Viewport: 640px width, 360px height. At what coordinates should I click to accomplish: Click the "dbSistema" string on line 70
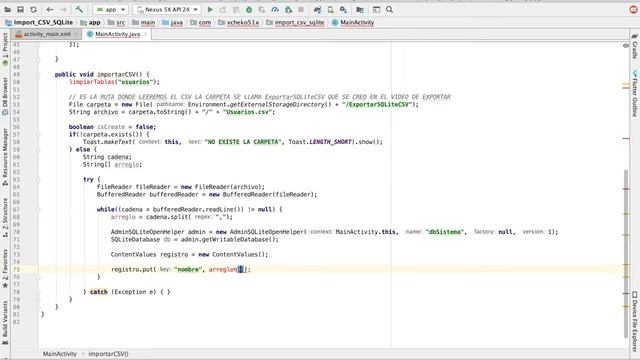tap(445, 232)
